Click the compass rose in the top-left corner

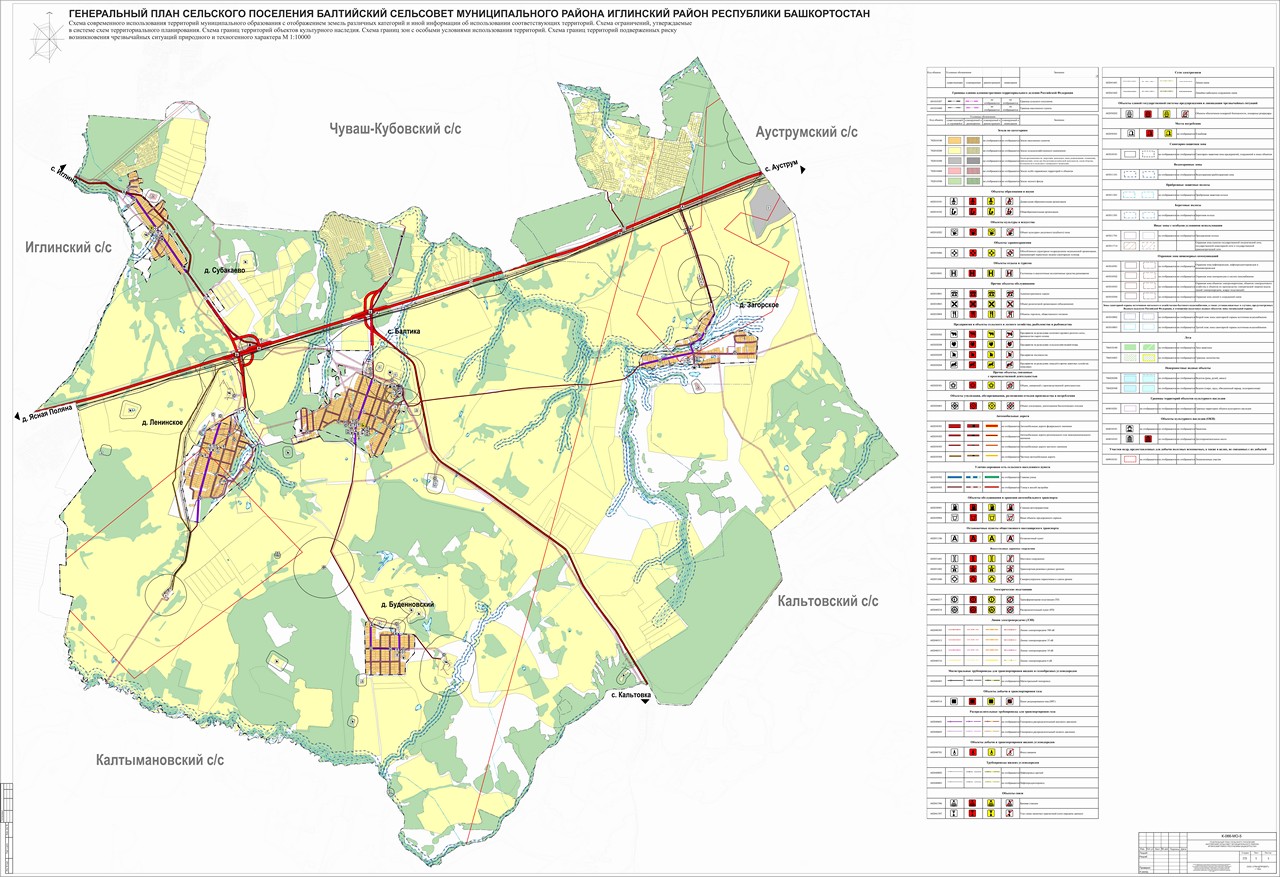coord(46,38)
